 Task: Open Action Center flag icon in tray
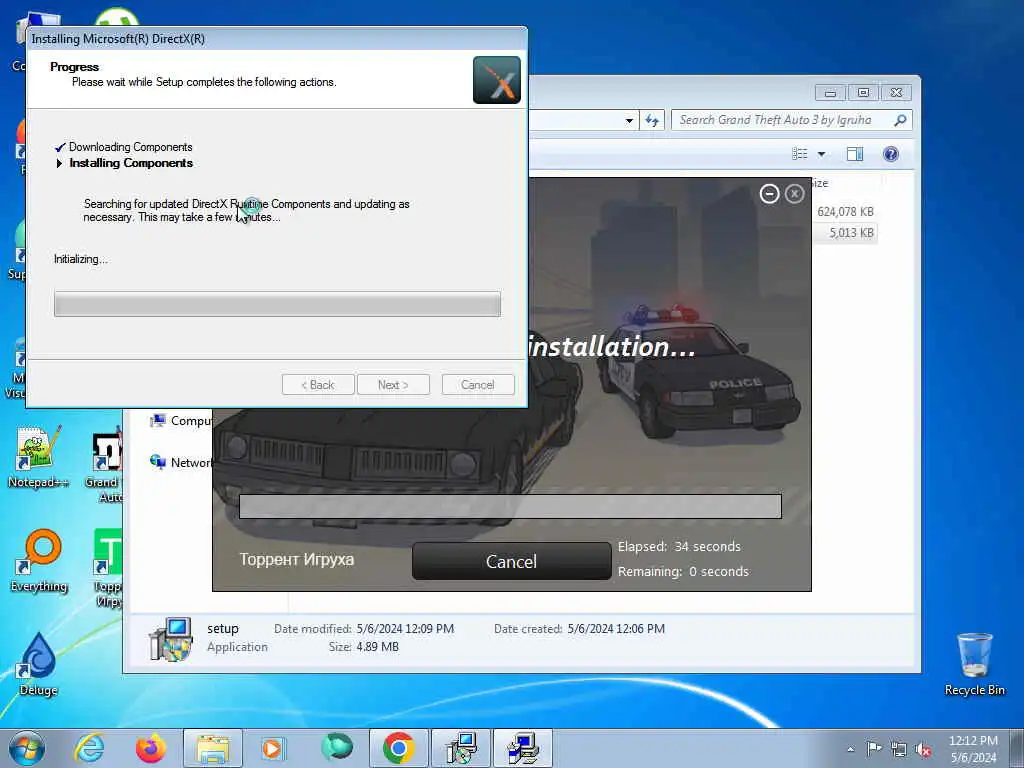pyautogui.click(x=874, y=748)
